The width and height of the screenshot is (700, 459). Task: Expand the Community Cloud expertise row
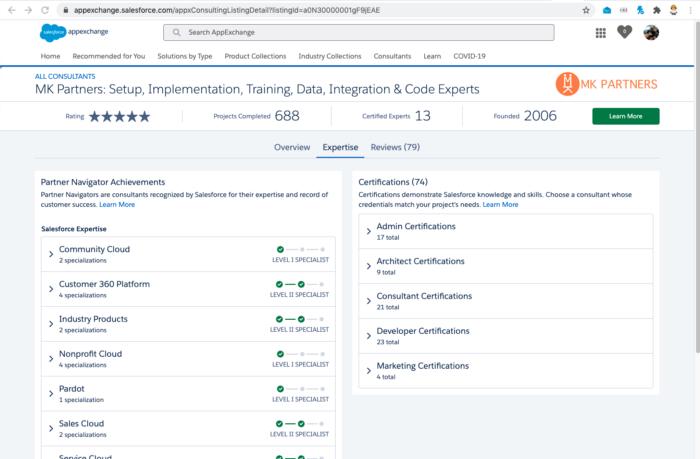point(51,254)
